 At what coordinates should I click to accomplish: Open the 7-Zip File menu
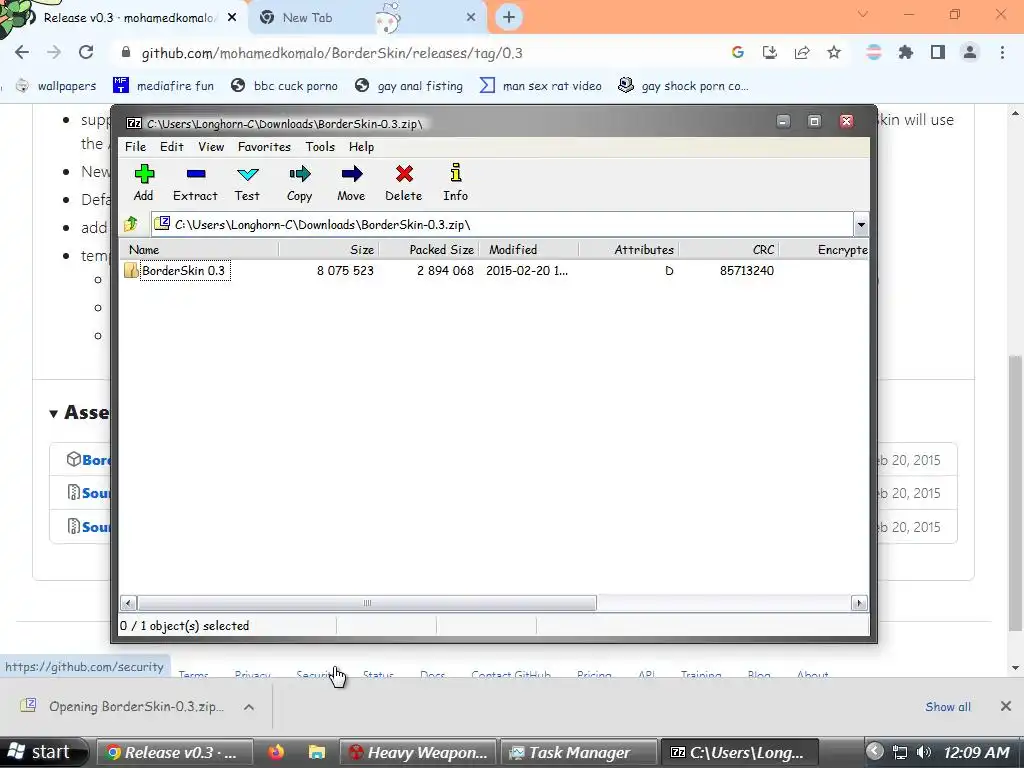pyautogui.click(x=135, y=147)
